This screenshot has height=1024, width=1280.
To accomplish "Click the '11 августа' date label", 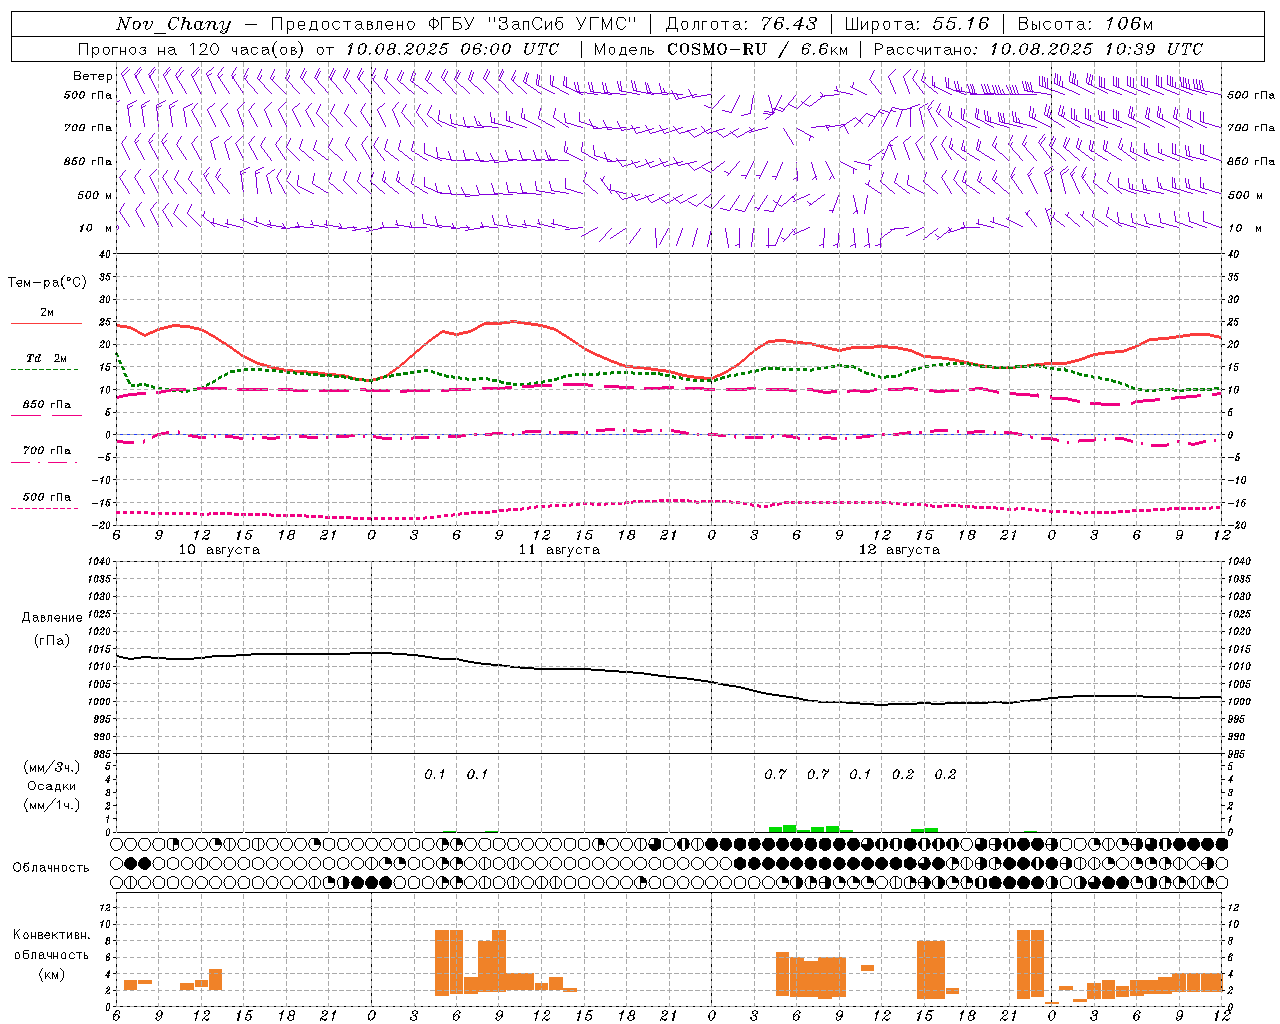I will tap(559, 550).
